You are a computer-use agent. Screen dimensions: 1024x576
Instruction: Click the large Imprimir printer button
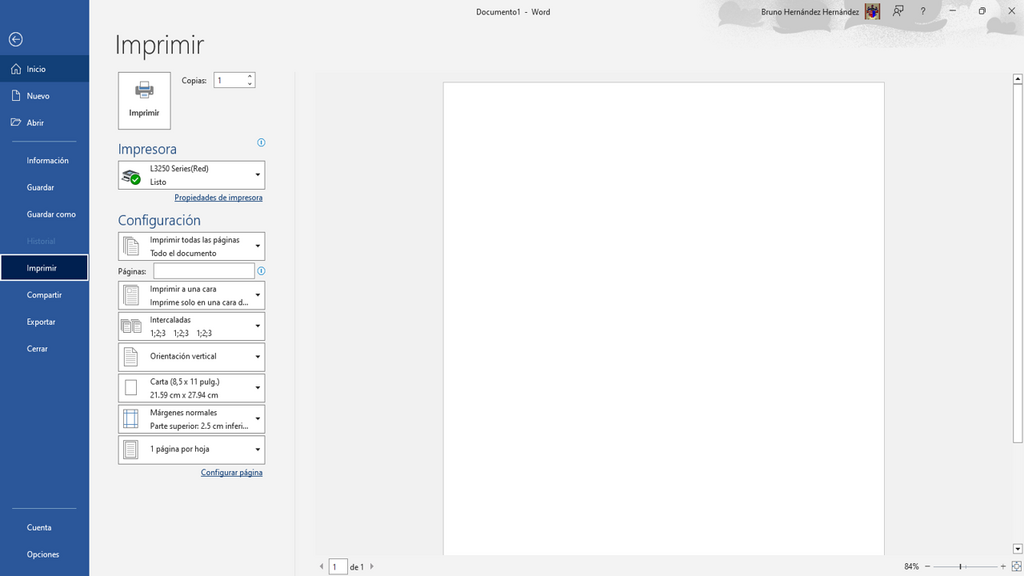[144, 101]
